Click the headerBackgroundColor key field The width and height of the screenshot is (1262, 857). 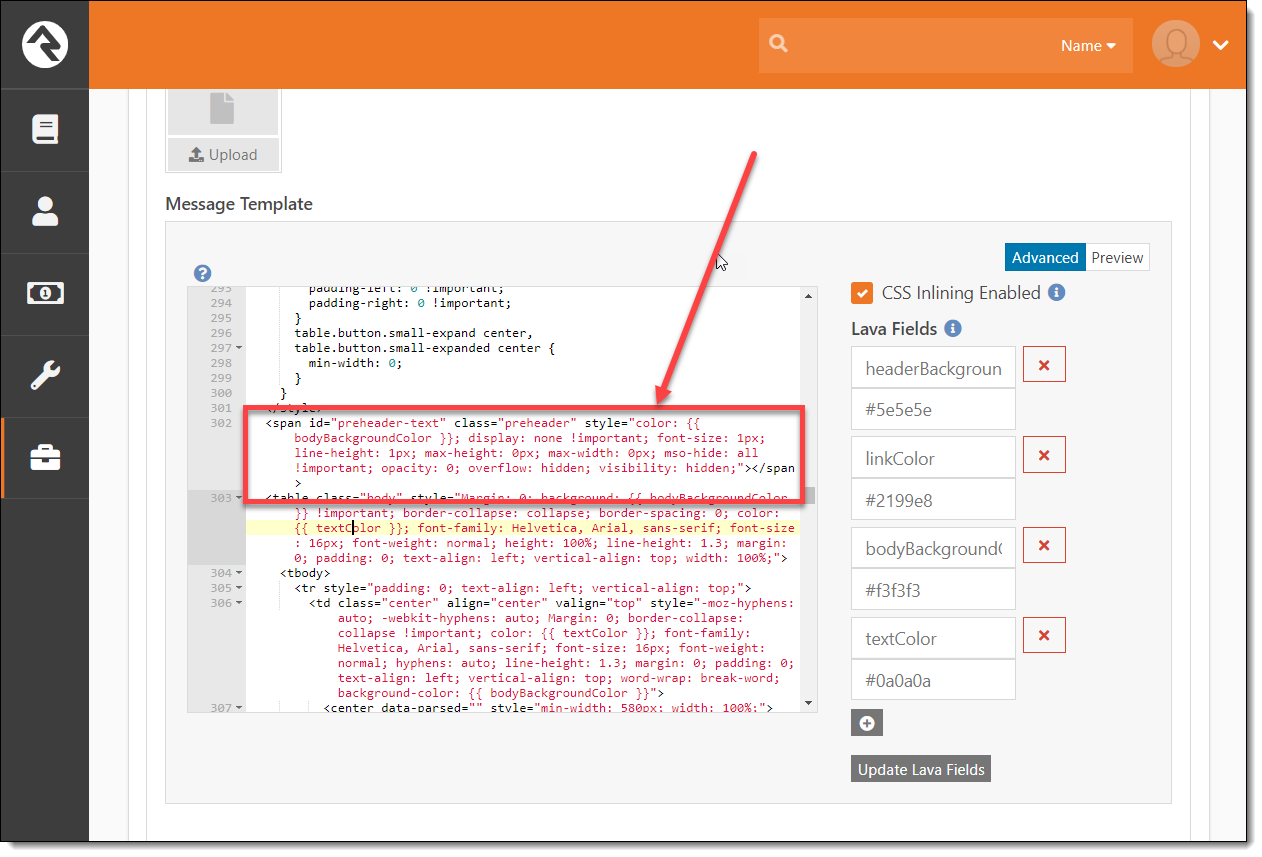click(x=933, y=368)
